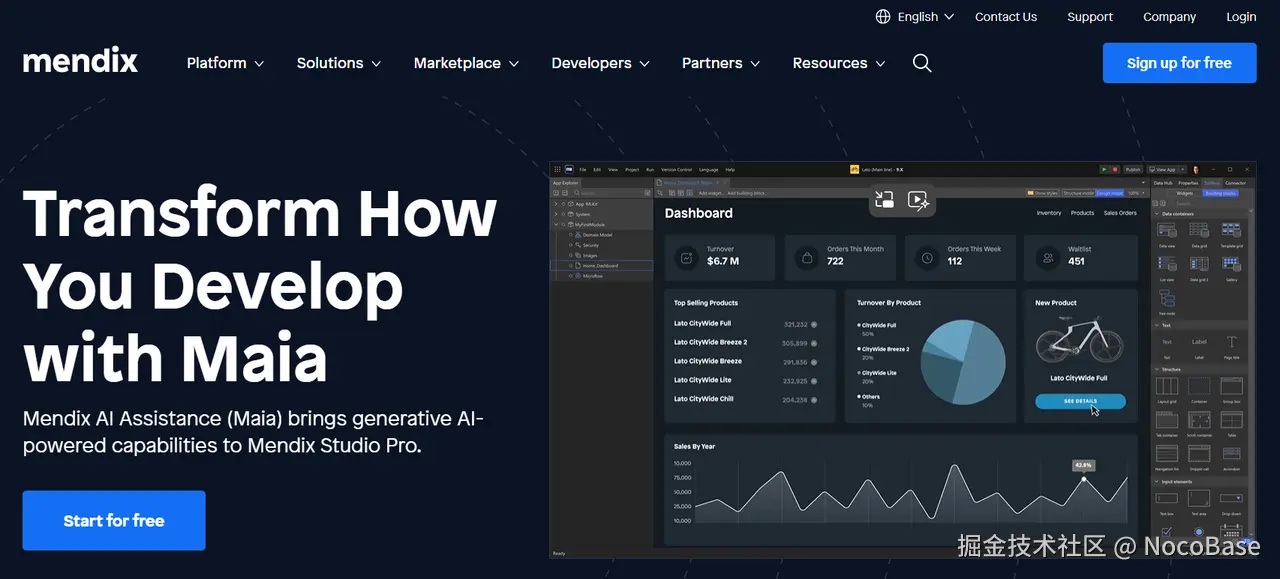Click the Orders This Week clock icon

927,257
